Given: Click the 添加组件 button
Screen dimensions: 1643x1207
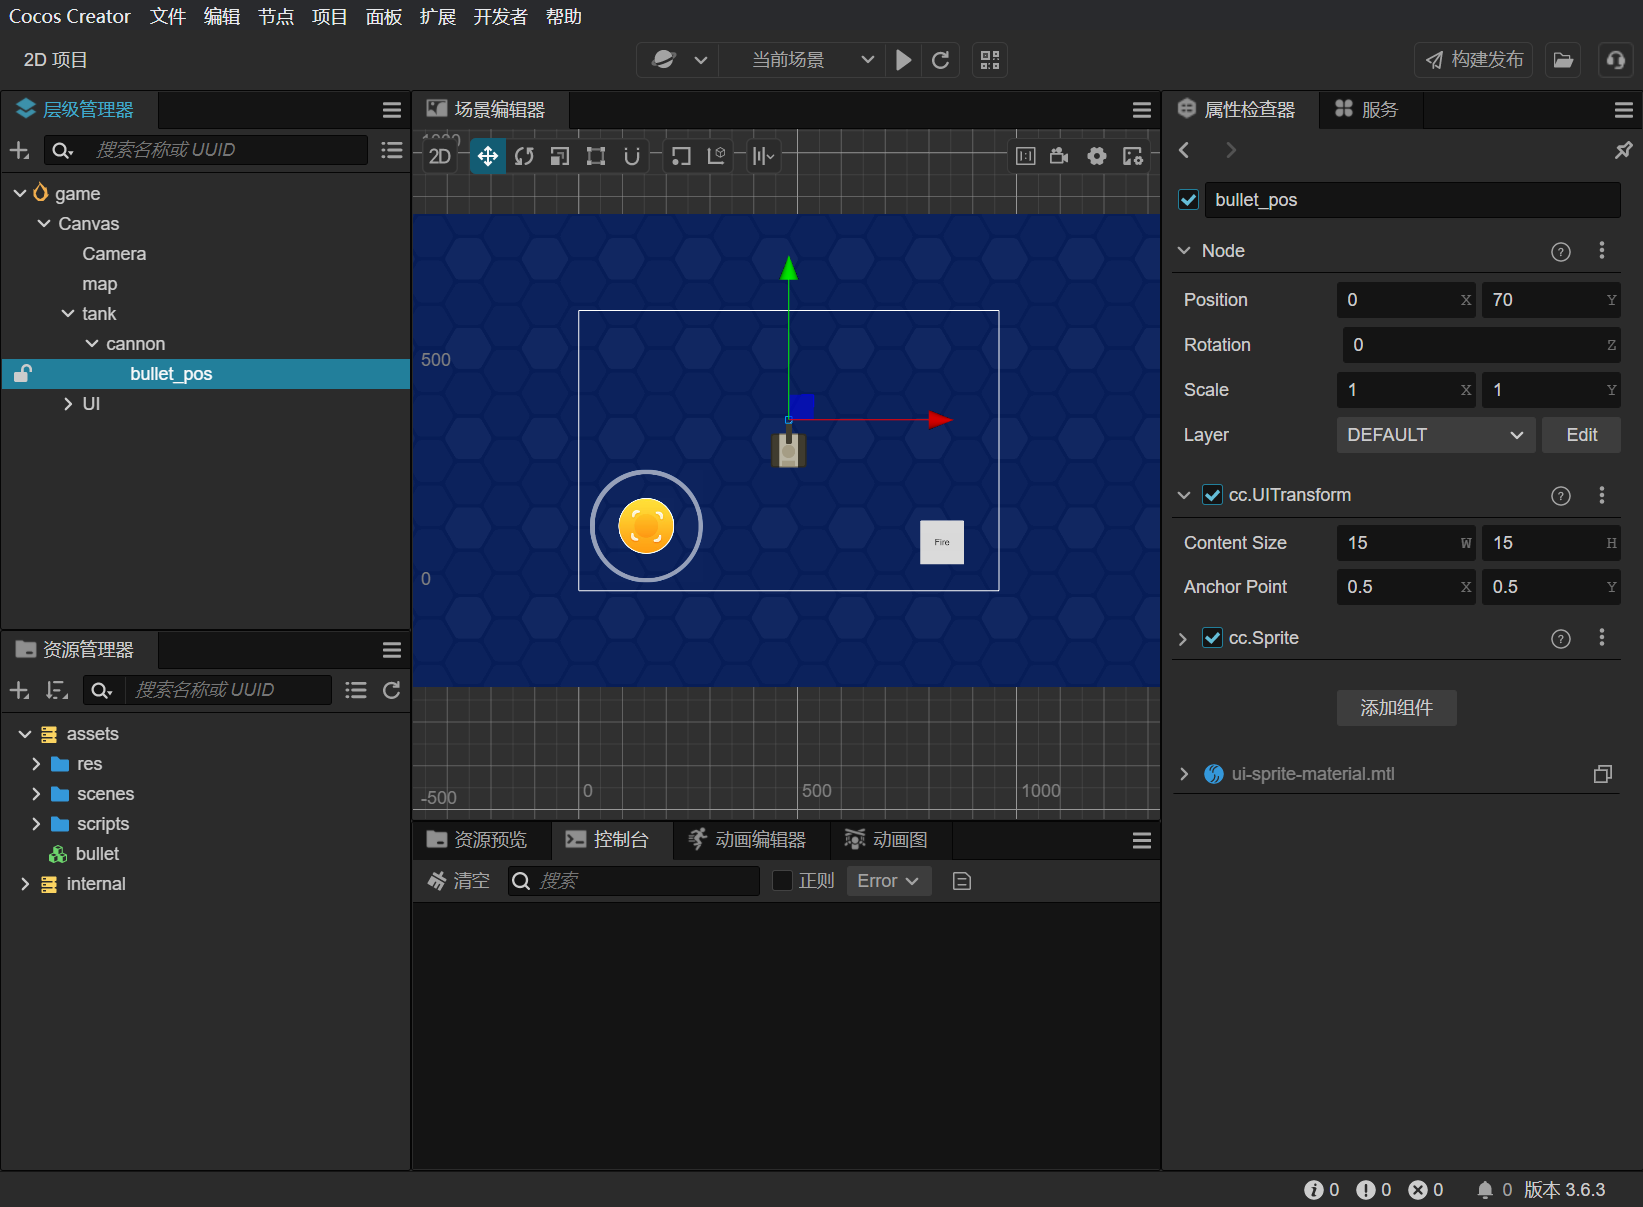Looking at the screenshot, I should 1396,708.
